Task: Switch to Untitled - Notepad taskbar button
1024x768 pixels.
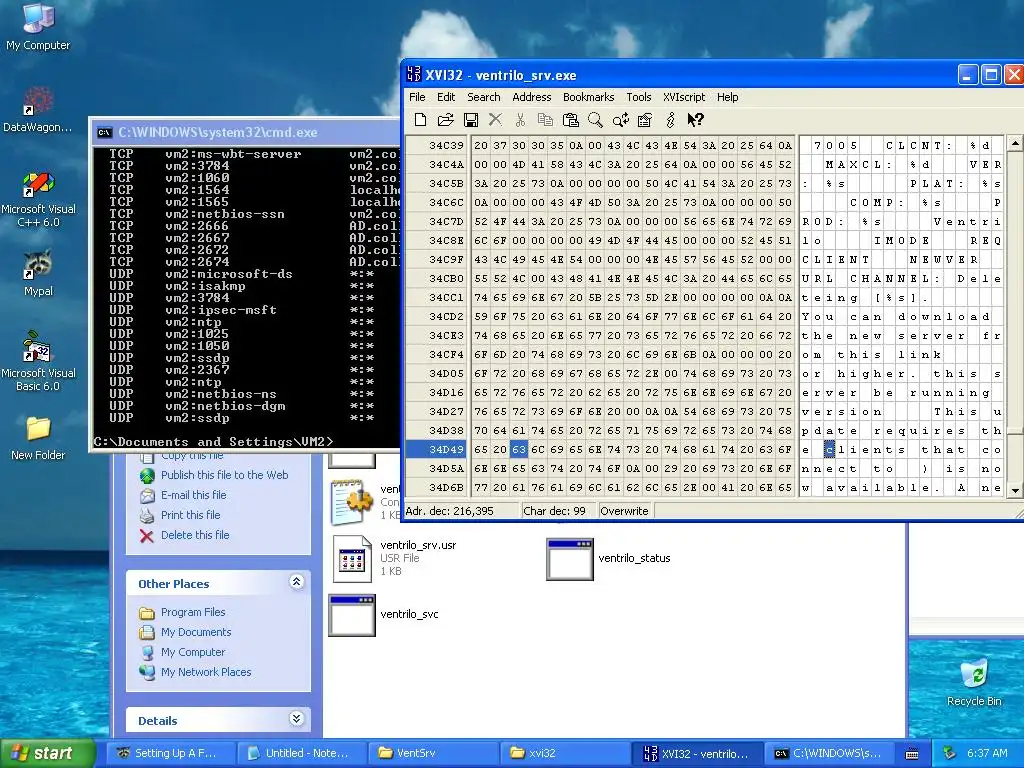Action: pyautogui.click(x=300, y=753)
